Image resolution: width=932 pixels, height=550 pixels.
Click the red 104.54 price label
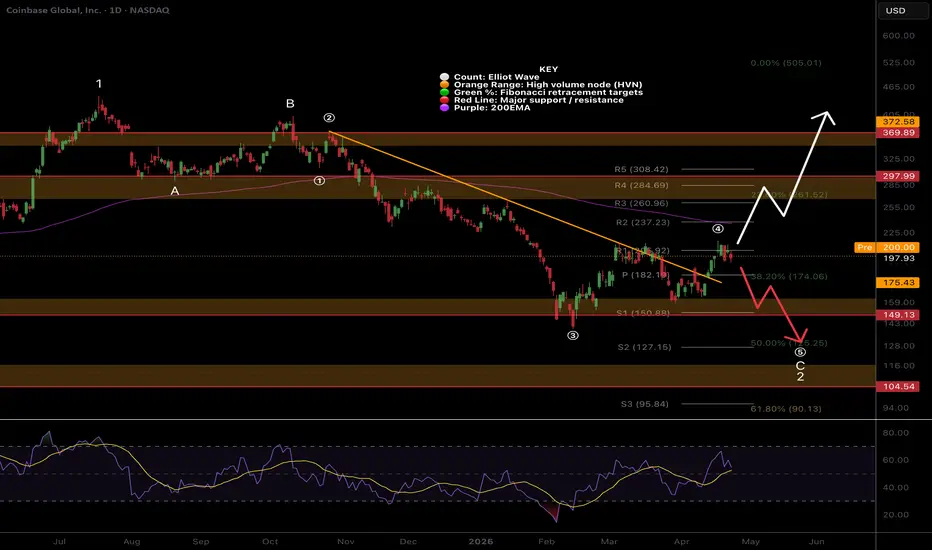point(898,386)
